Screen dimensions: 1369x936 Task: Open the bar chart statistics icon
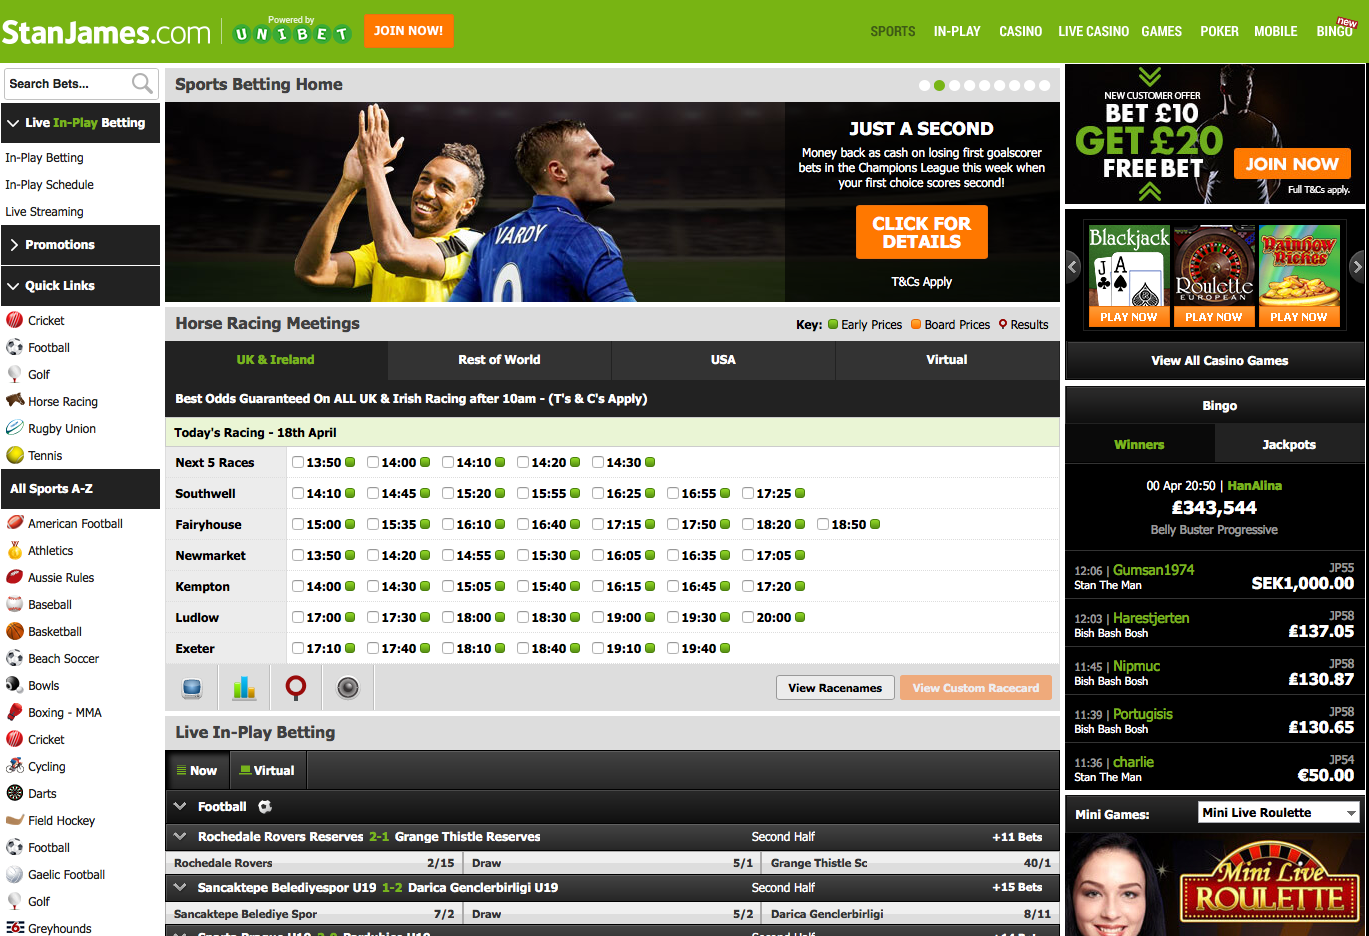(x=244, y=687)
